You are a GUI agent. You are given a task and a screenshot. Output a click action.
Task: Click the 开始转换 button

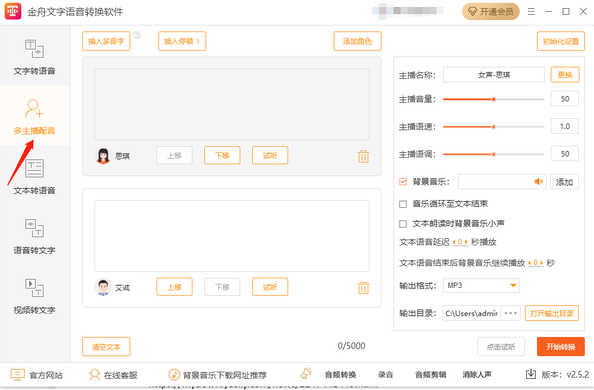[561, 346]
